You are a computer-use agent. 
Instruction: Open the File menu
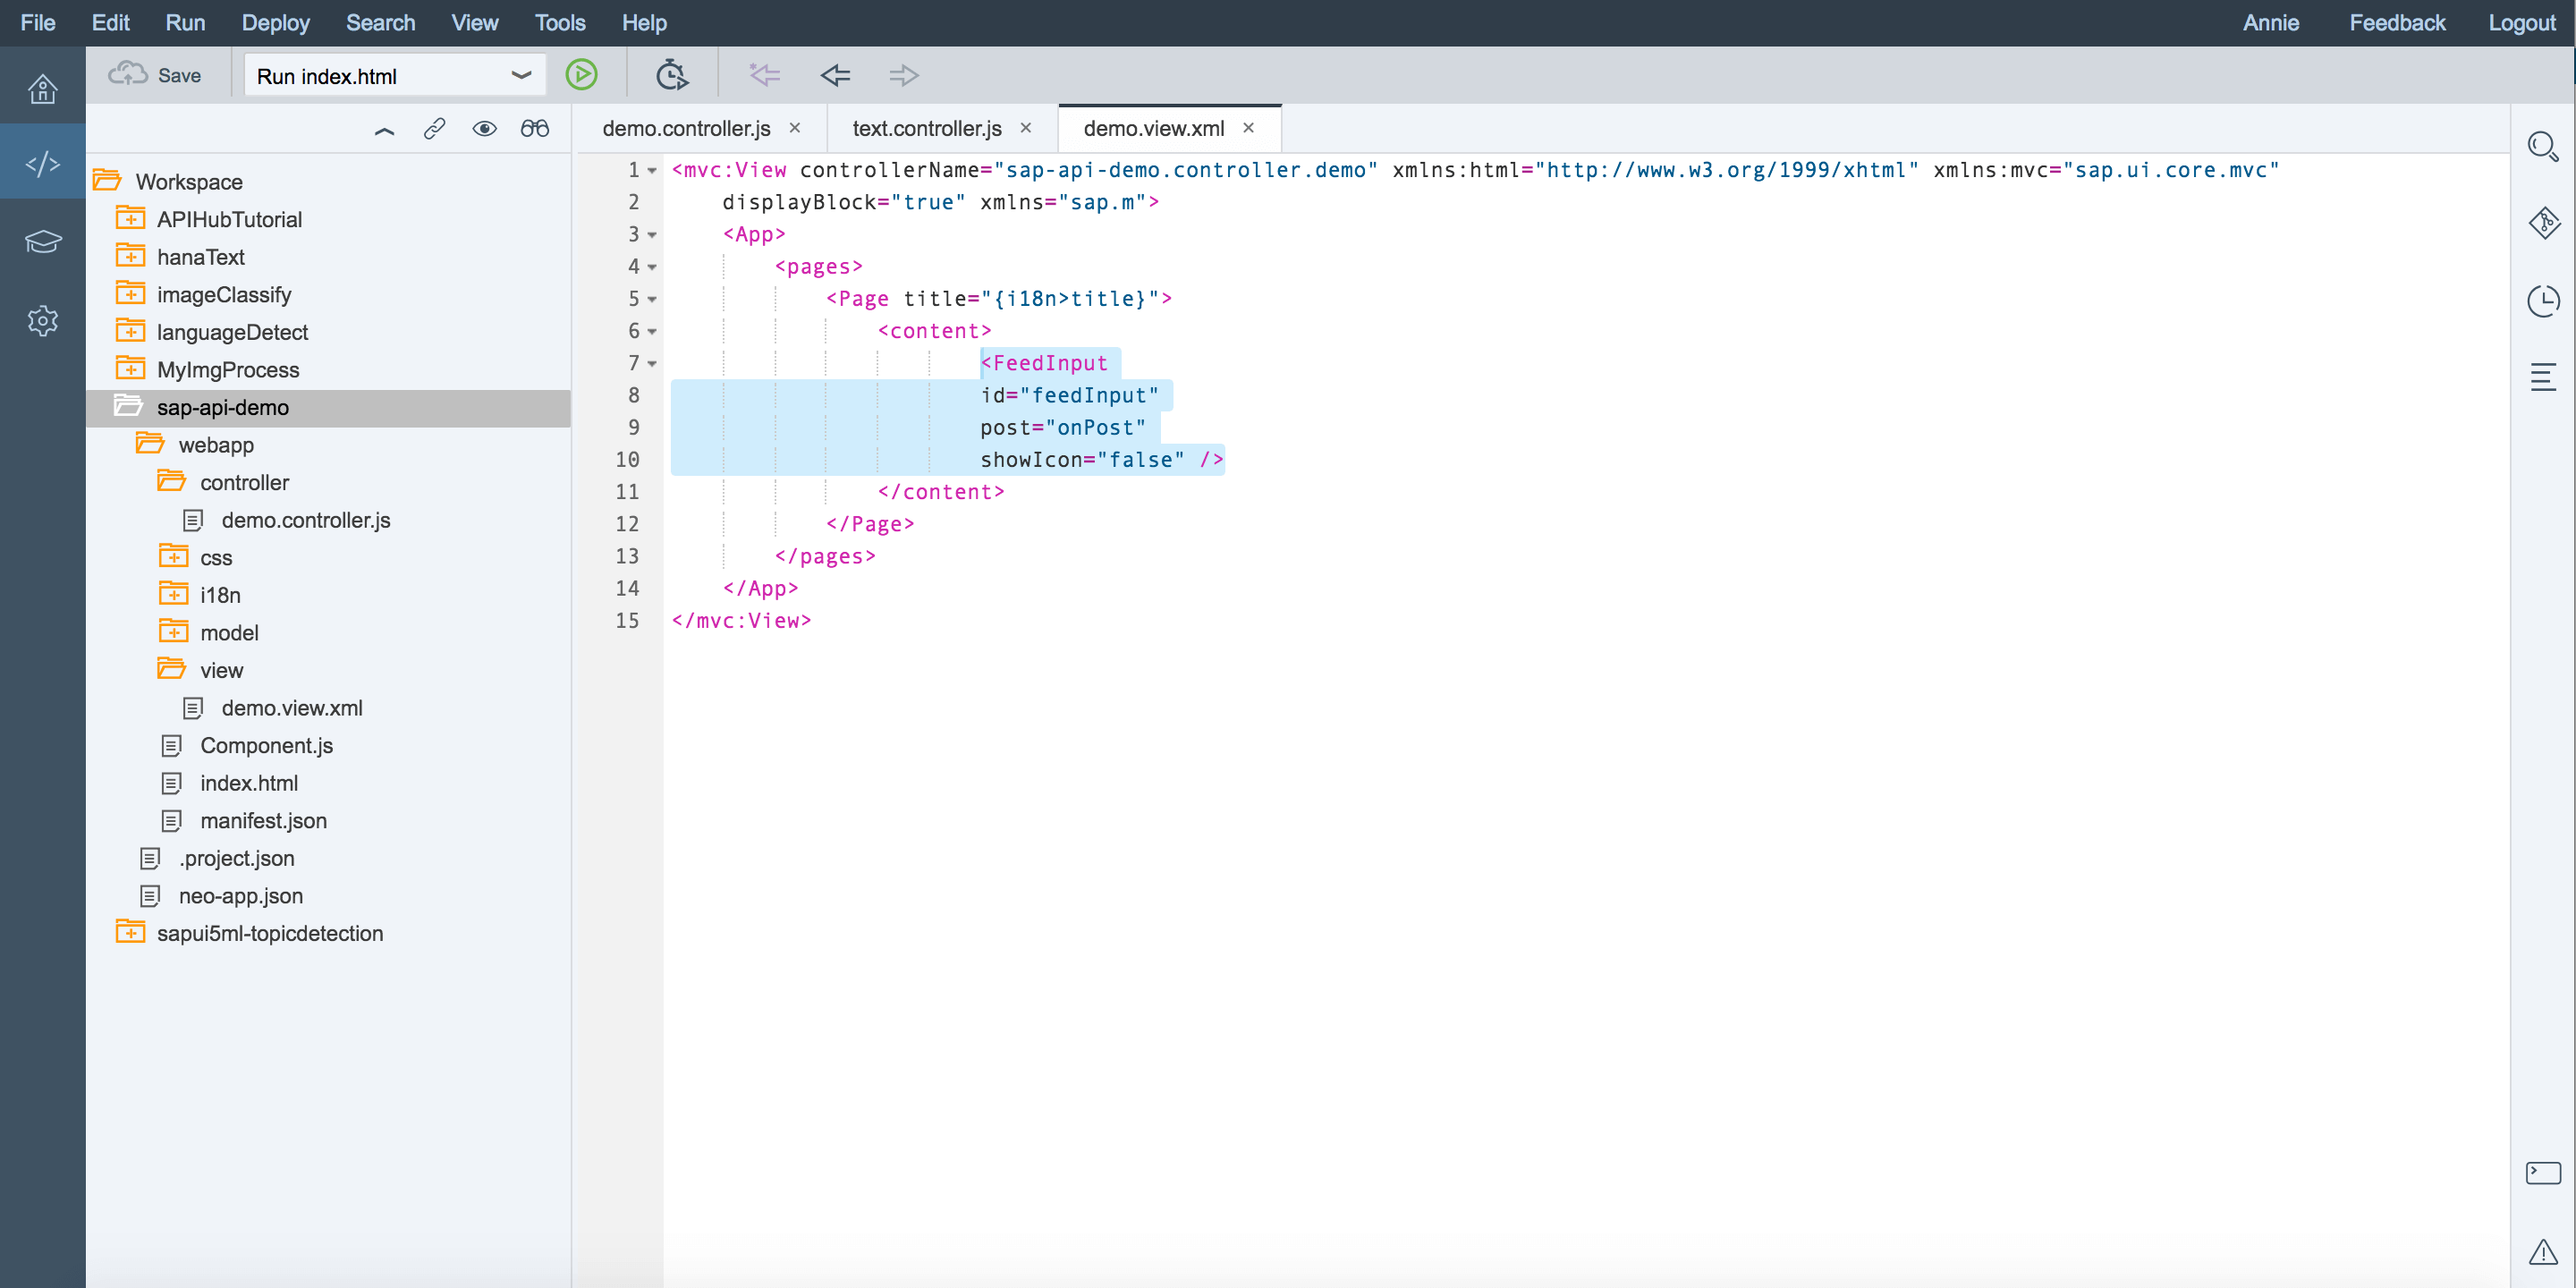37,22
